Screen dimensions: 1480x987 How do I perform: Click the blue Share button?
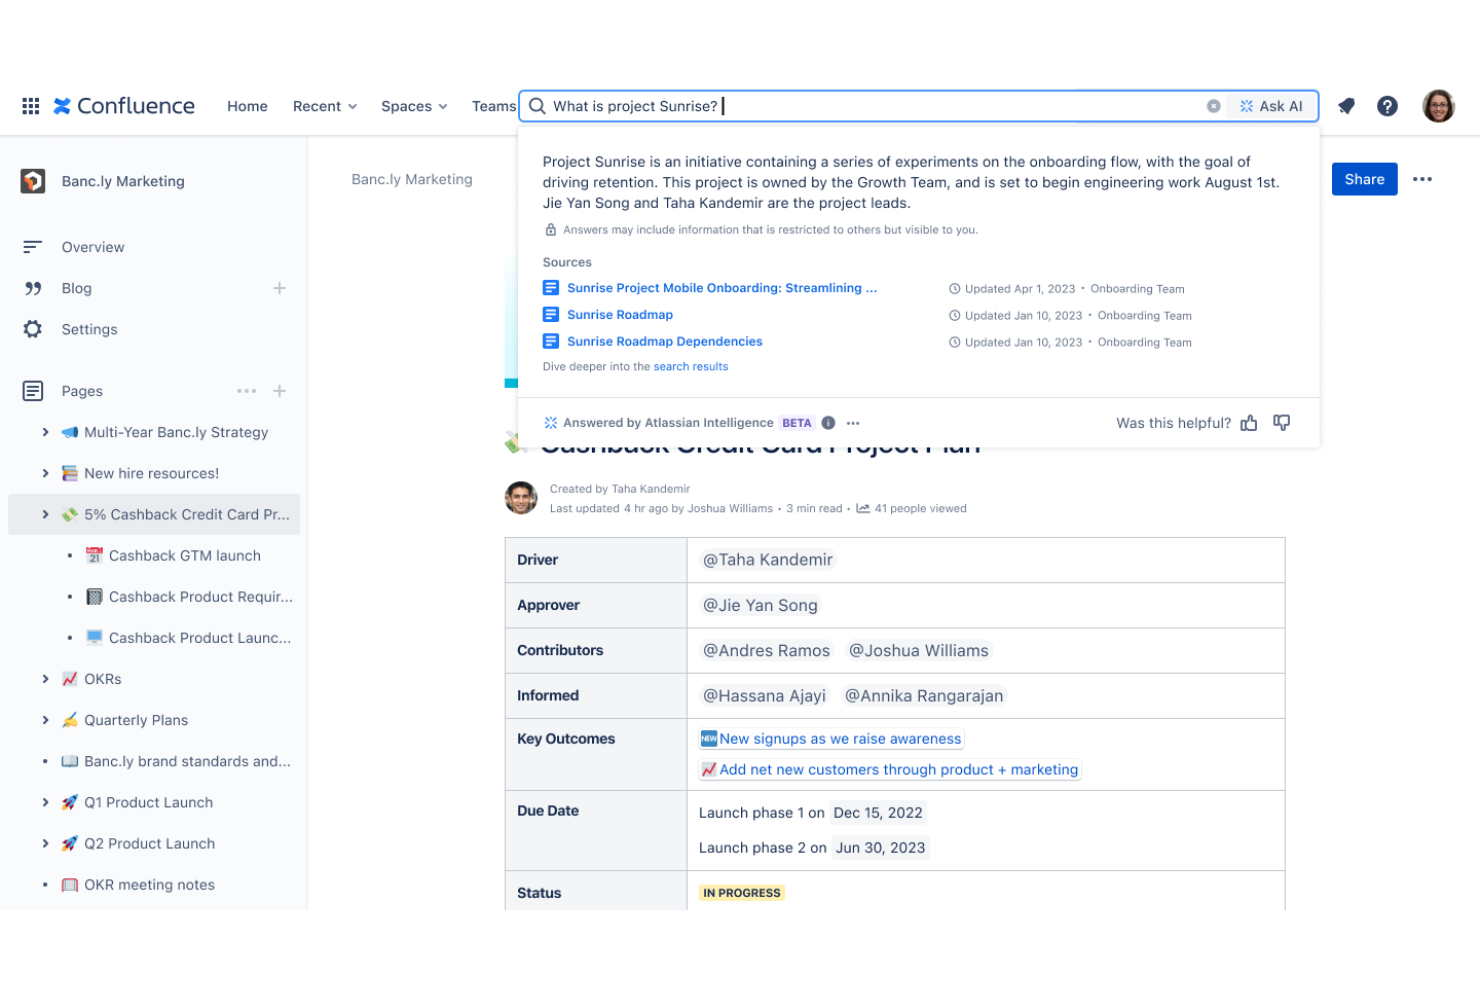coord(1364,179)
